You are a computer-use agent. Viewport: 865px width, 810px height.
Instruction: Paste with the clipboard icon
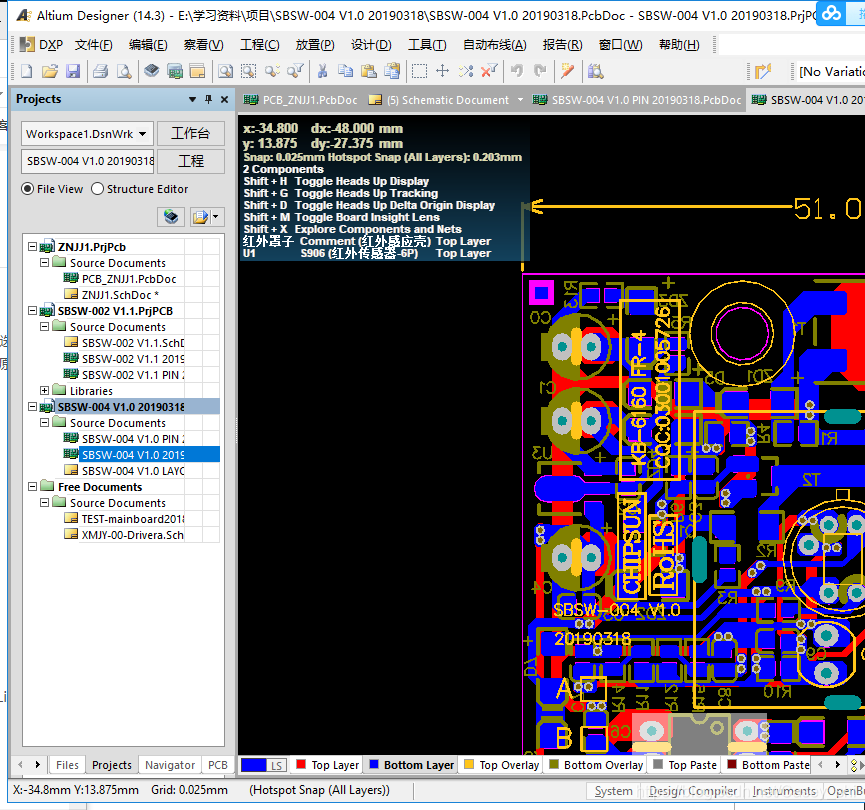[369, 71]
